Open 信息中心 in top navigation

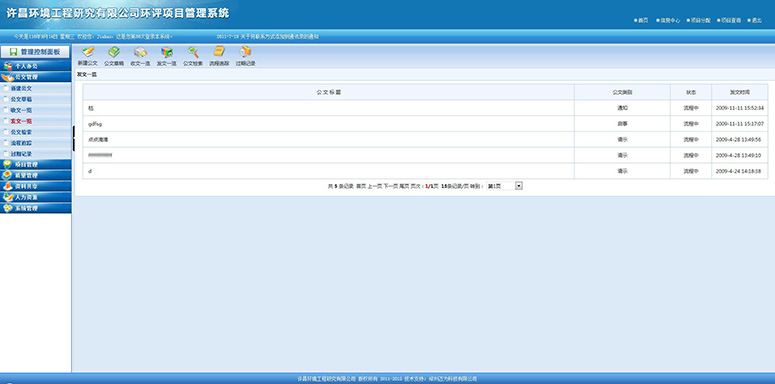(x=671, y=21)
